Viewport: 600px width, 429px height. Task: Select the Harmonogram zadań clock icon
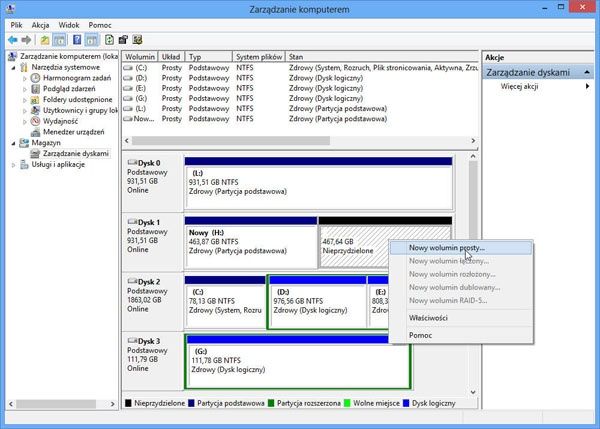(x=35, y=78)
